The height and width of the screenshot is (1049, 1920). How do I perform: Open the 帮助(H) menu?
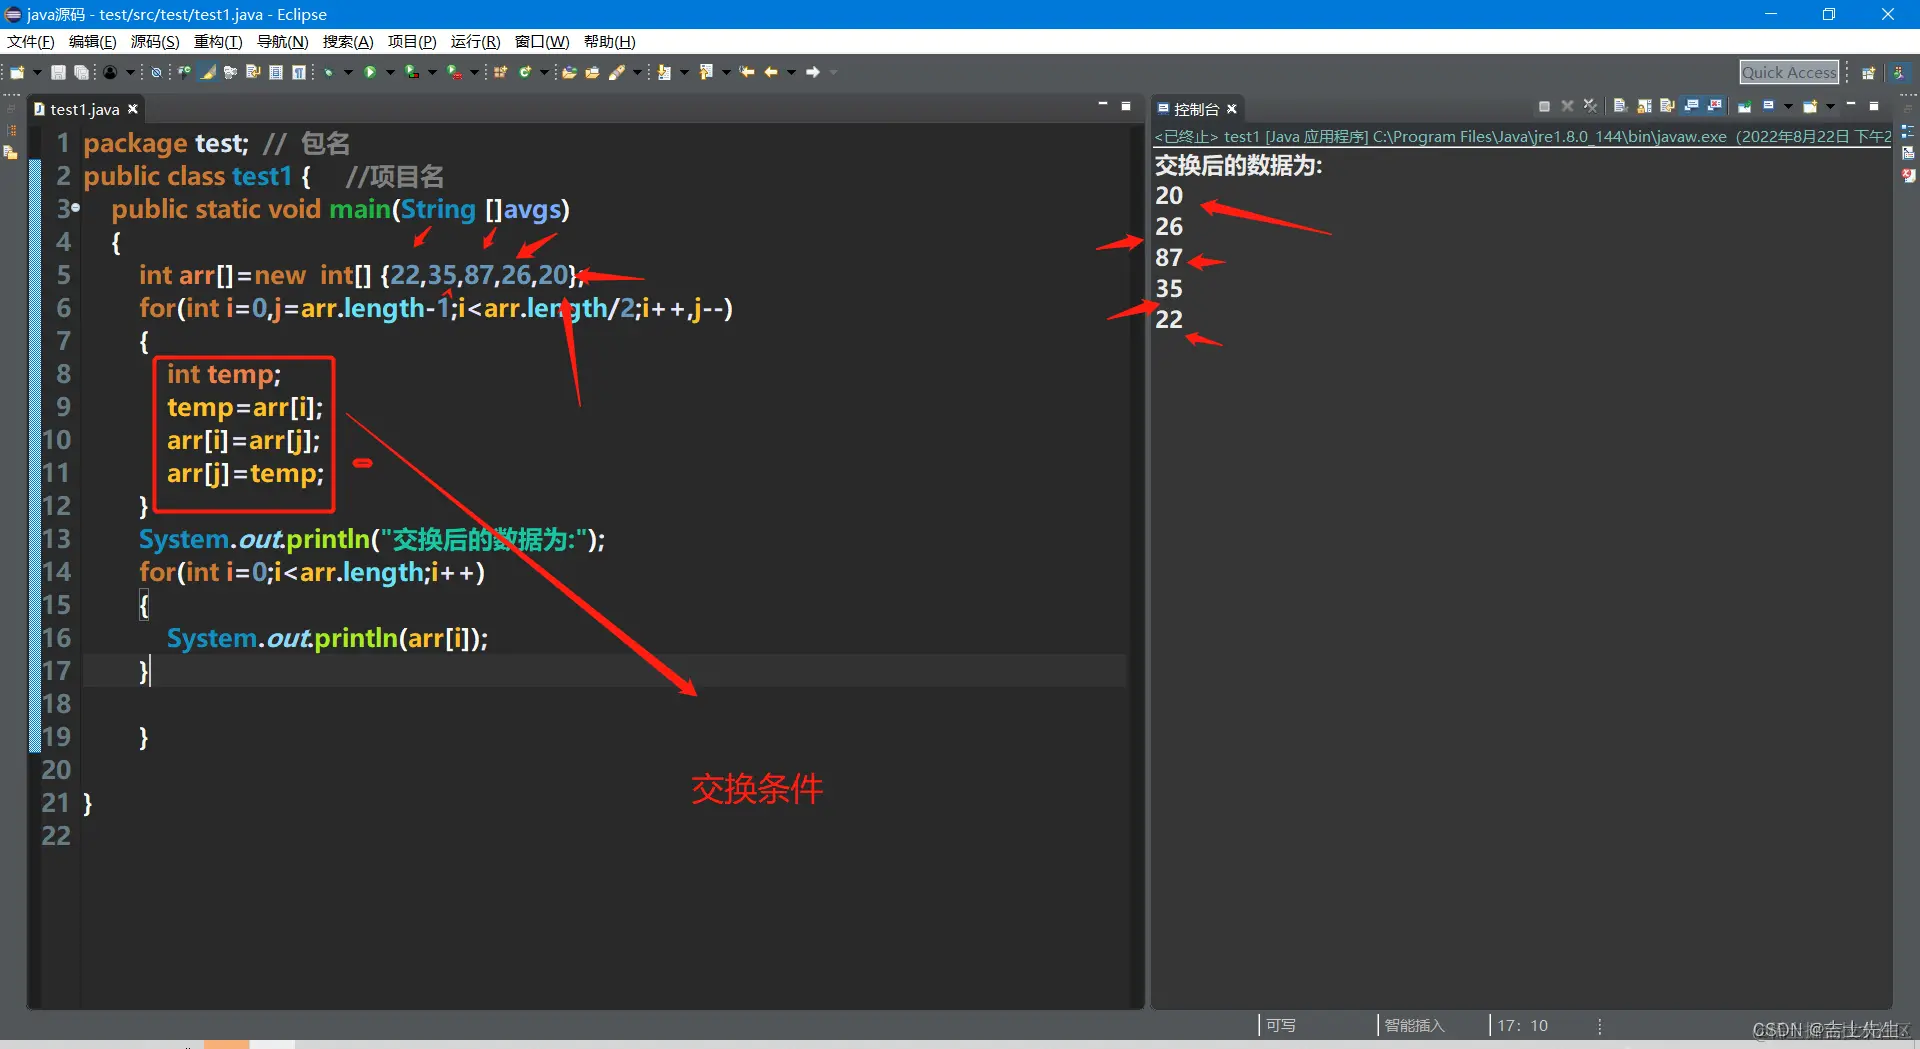[609, 42]
